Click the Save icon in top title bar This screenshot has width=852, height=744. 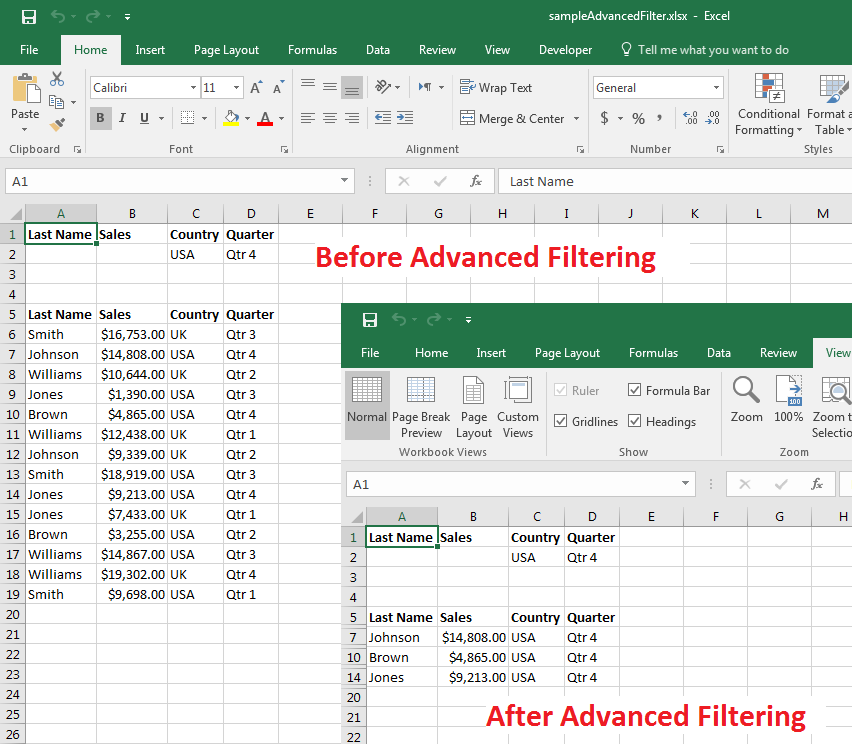29,17
